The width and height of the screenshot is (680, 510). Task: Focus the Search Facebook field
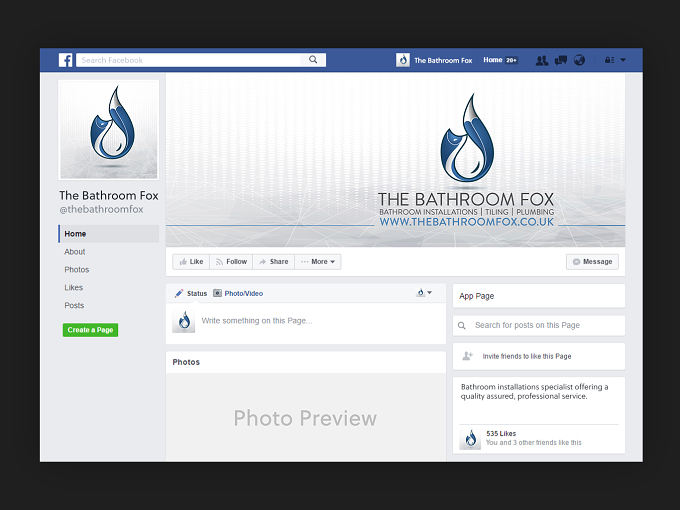click(189, 60)
